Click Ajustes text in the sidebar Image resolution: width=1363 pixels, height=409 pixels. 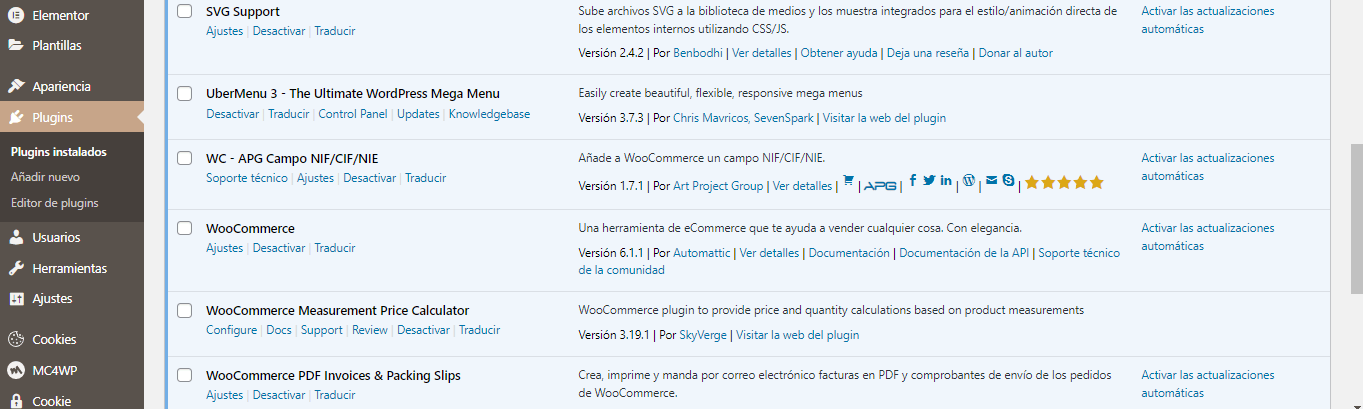click(x=52, y=298)
